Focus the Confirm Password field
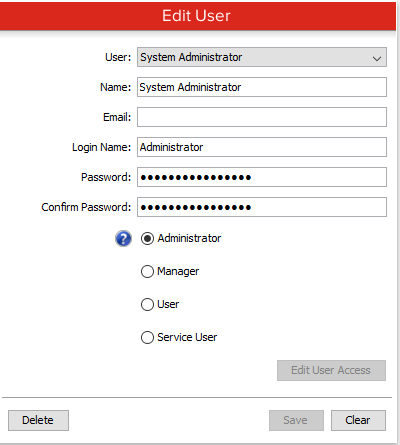The height and width of the screenshot is (445, 400). click(262, 207)
